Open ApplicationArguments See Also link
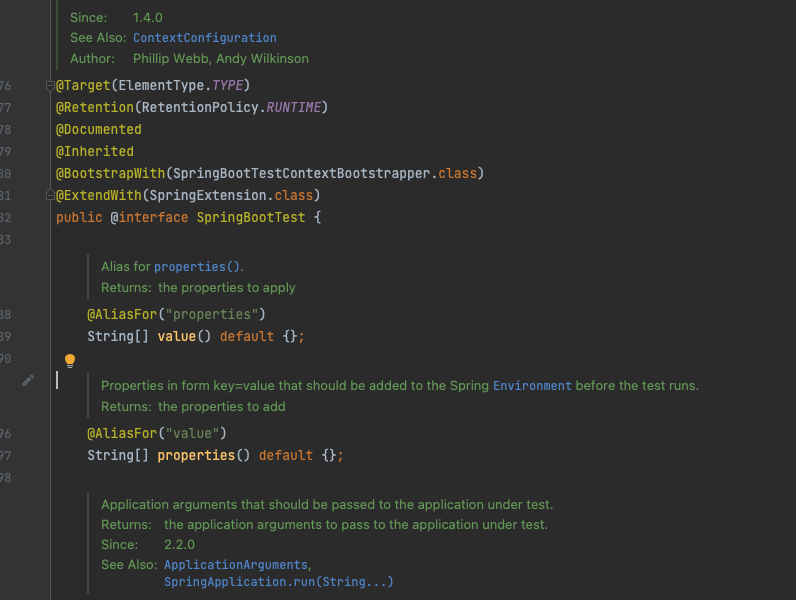The height and width of the screenshot is (600, 796). pos(236,565)
